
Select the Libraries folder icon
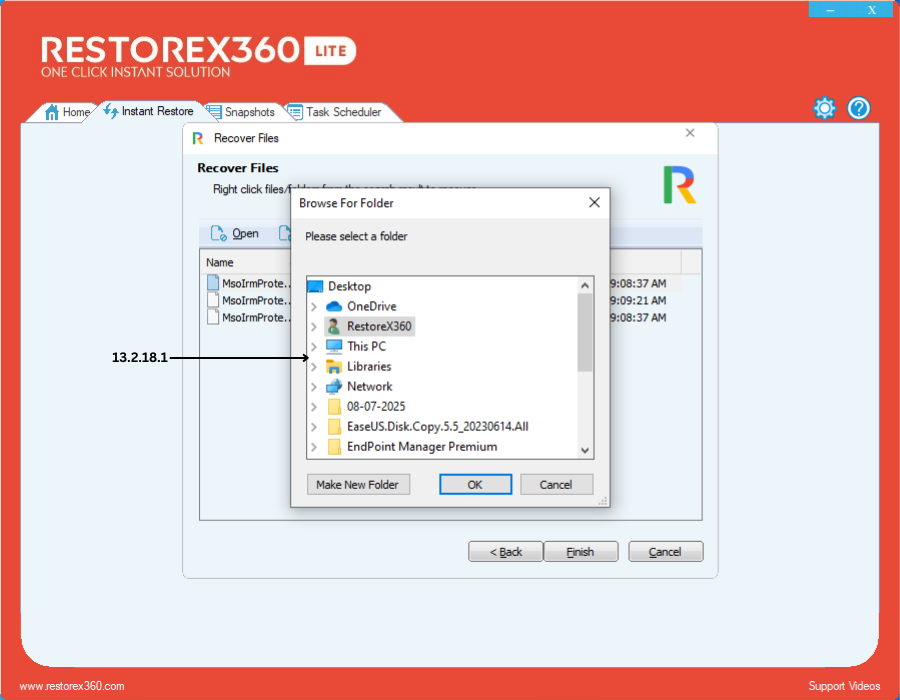334,366
